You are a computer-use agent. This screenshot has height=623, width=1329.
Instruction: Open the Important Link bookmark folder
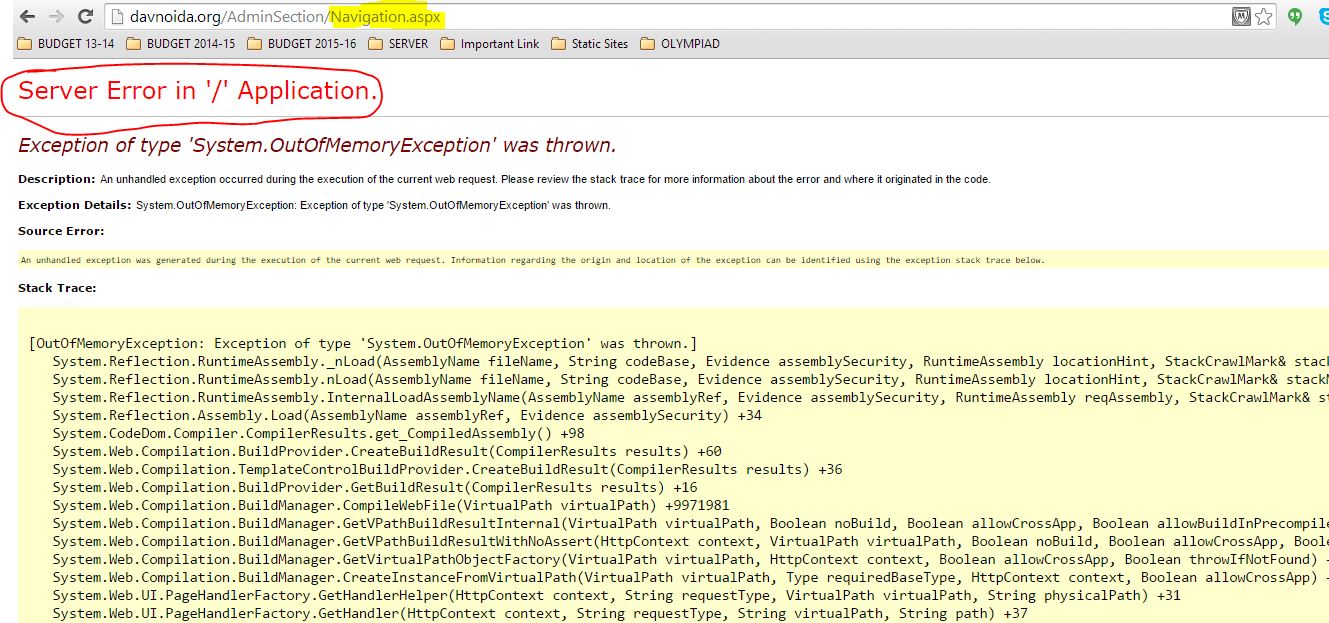[489, 44]
